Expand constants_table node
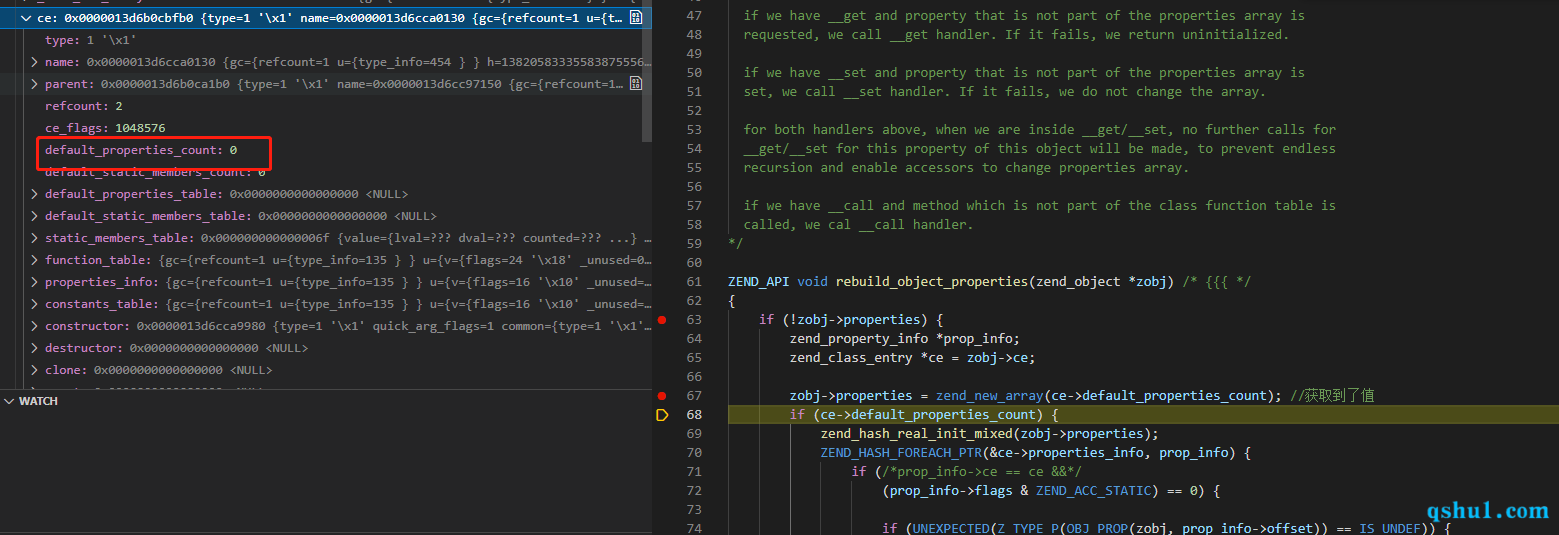This screenshot has height=535, width=1559. [x=35, y=304]
